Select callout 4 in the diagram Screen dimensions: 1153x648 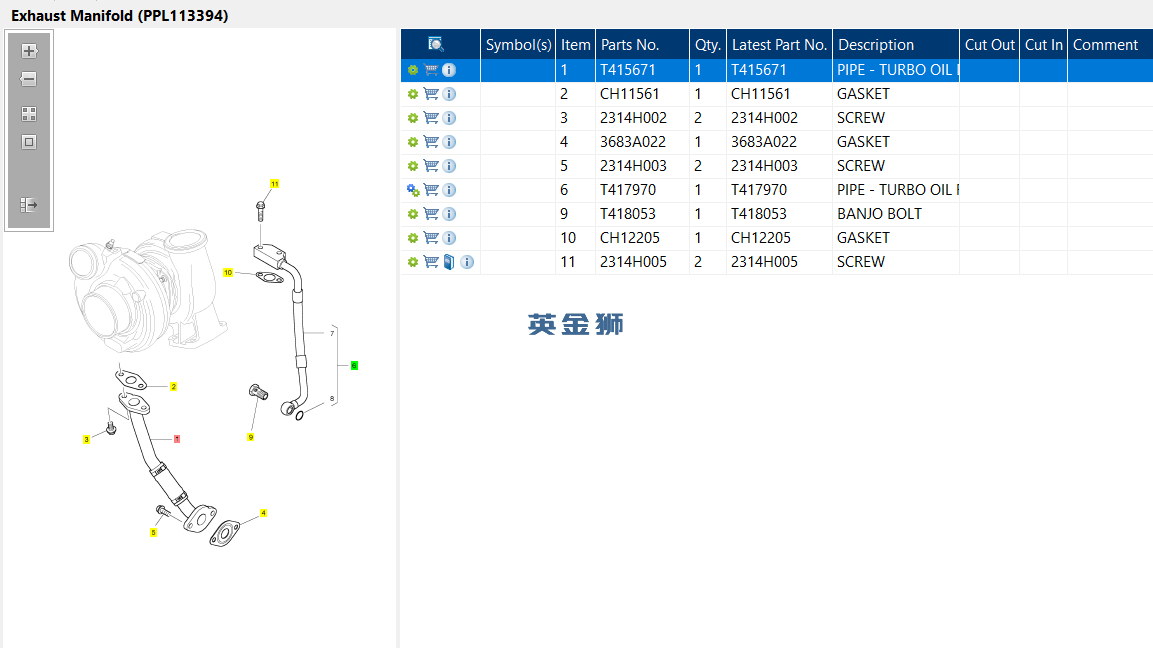coord(263,513)
